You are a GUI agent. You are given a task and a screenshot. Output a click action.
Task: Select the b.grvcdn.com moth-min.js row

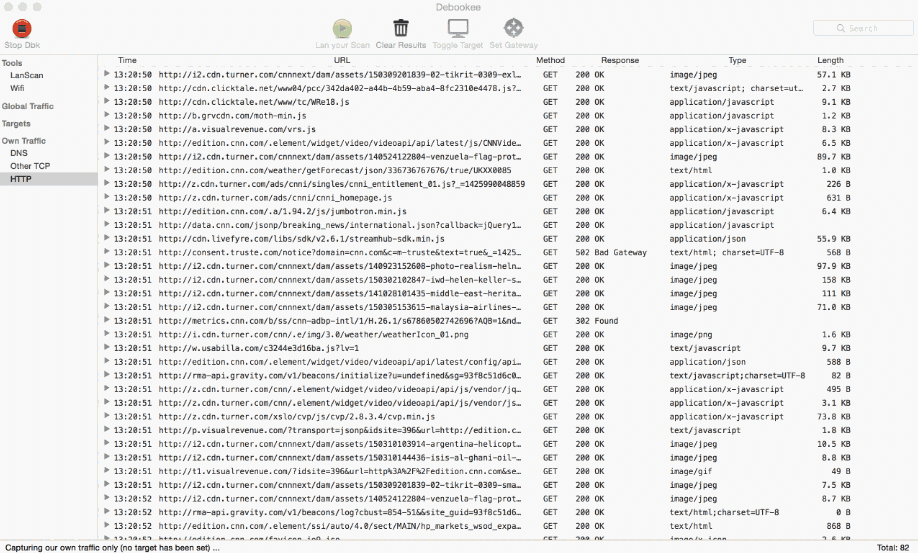pyautogui.click(x=477, y=115)
